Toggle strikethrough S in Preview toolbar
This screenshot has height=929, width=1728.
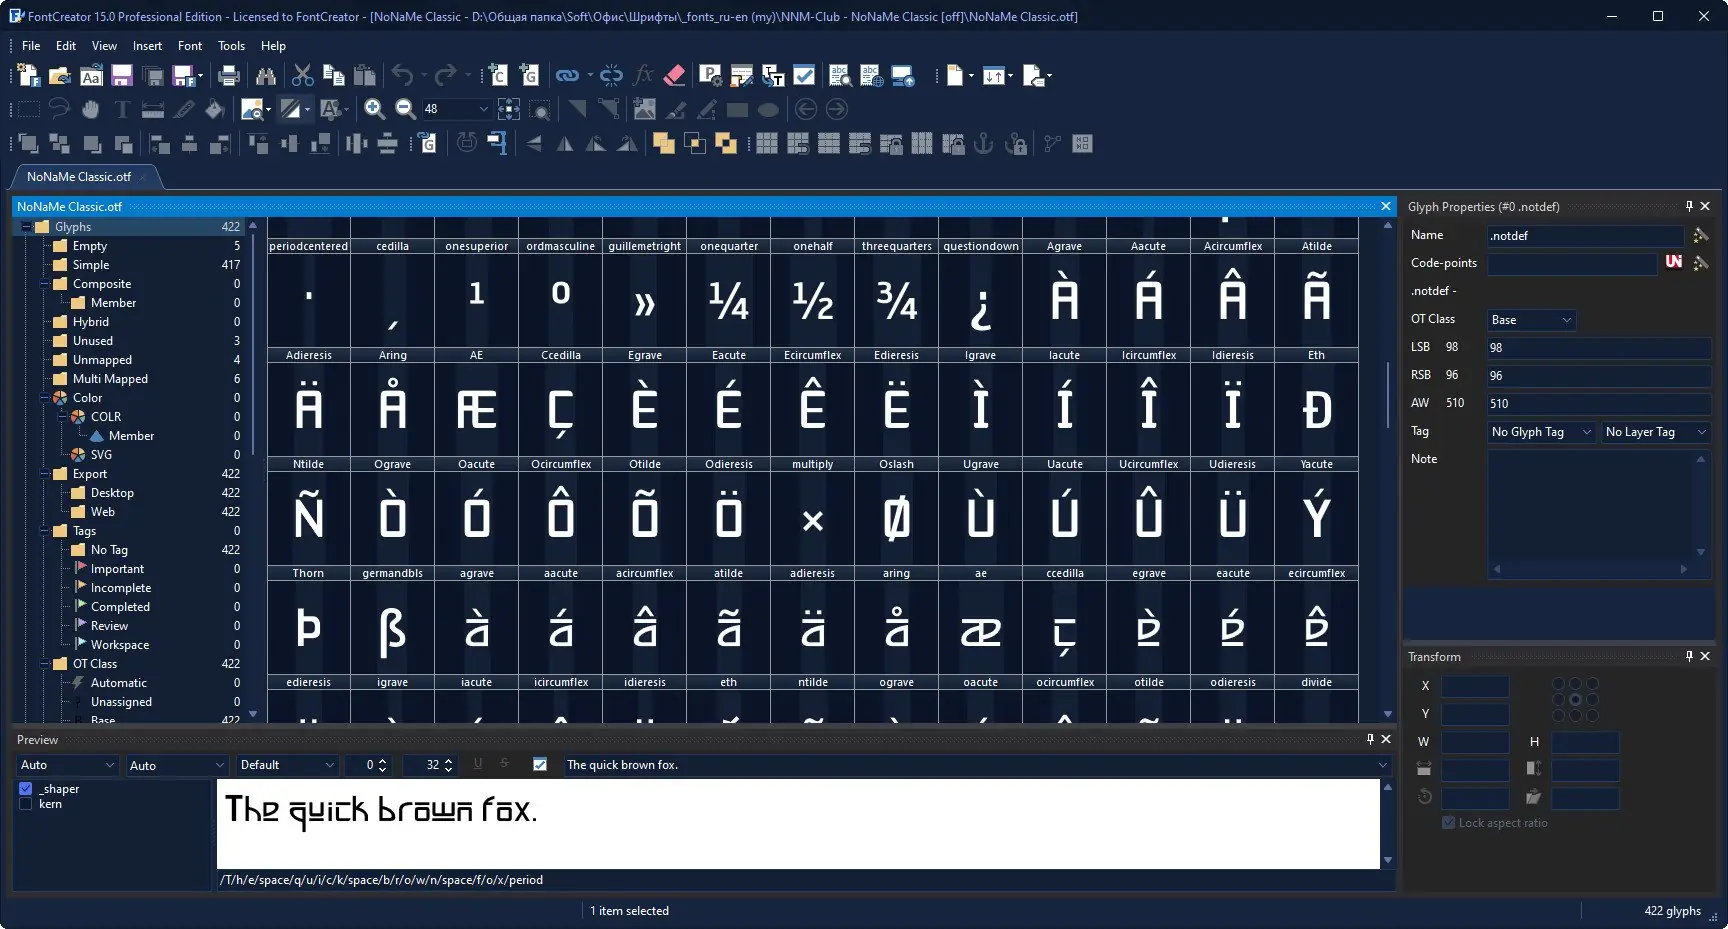504,764
